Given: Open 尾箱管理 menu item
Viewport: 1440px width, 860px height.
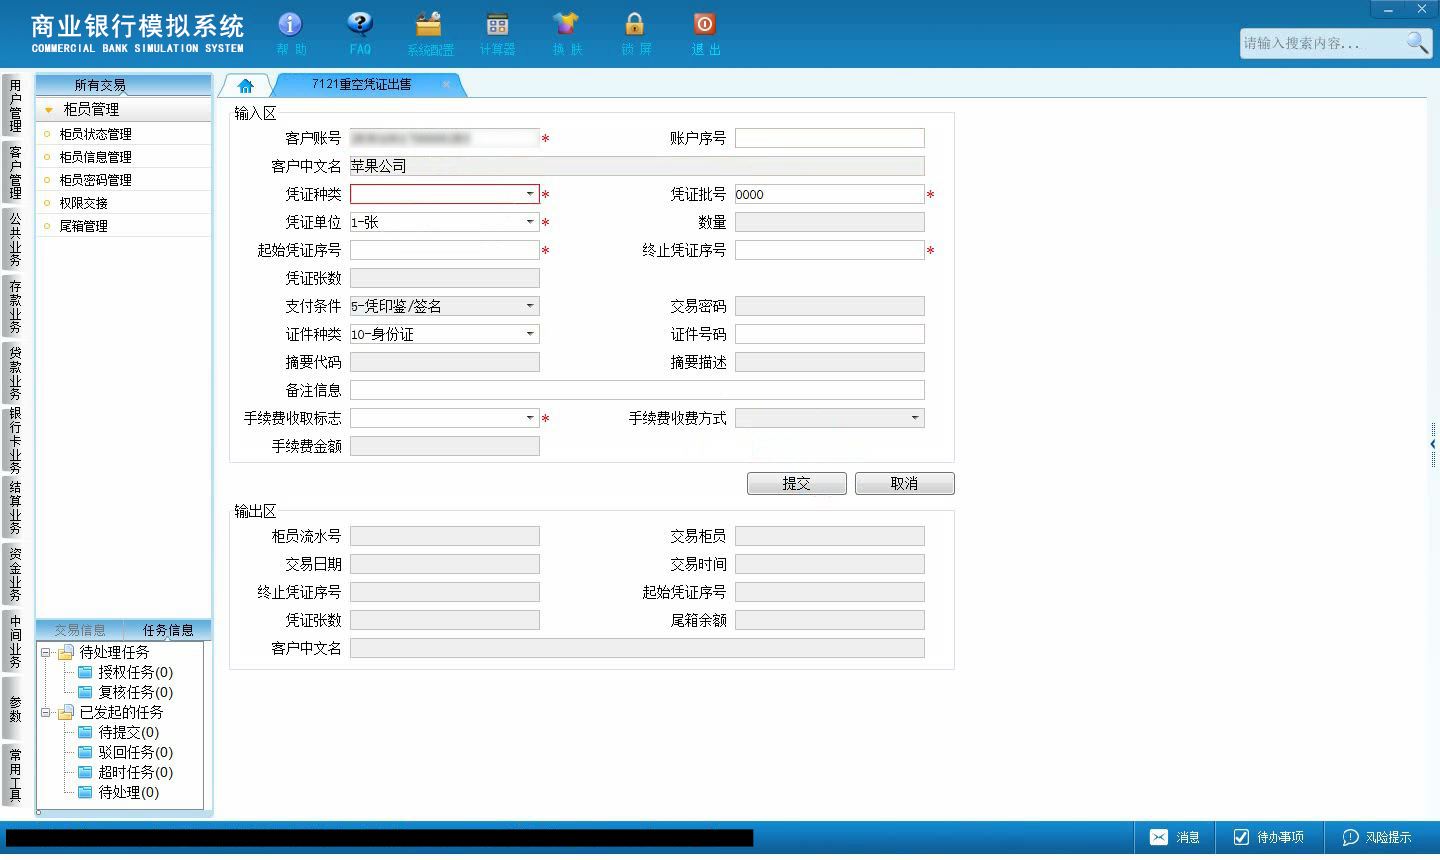Looking at the screenshot, I should pos(83,226).
